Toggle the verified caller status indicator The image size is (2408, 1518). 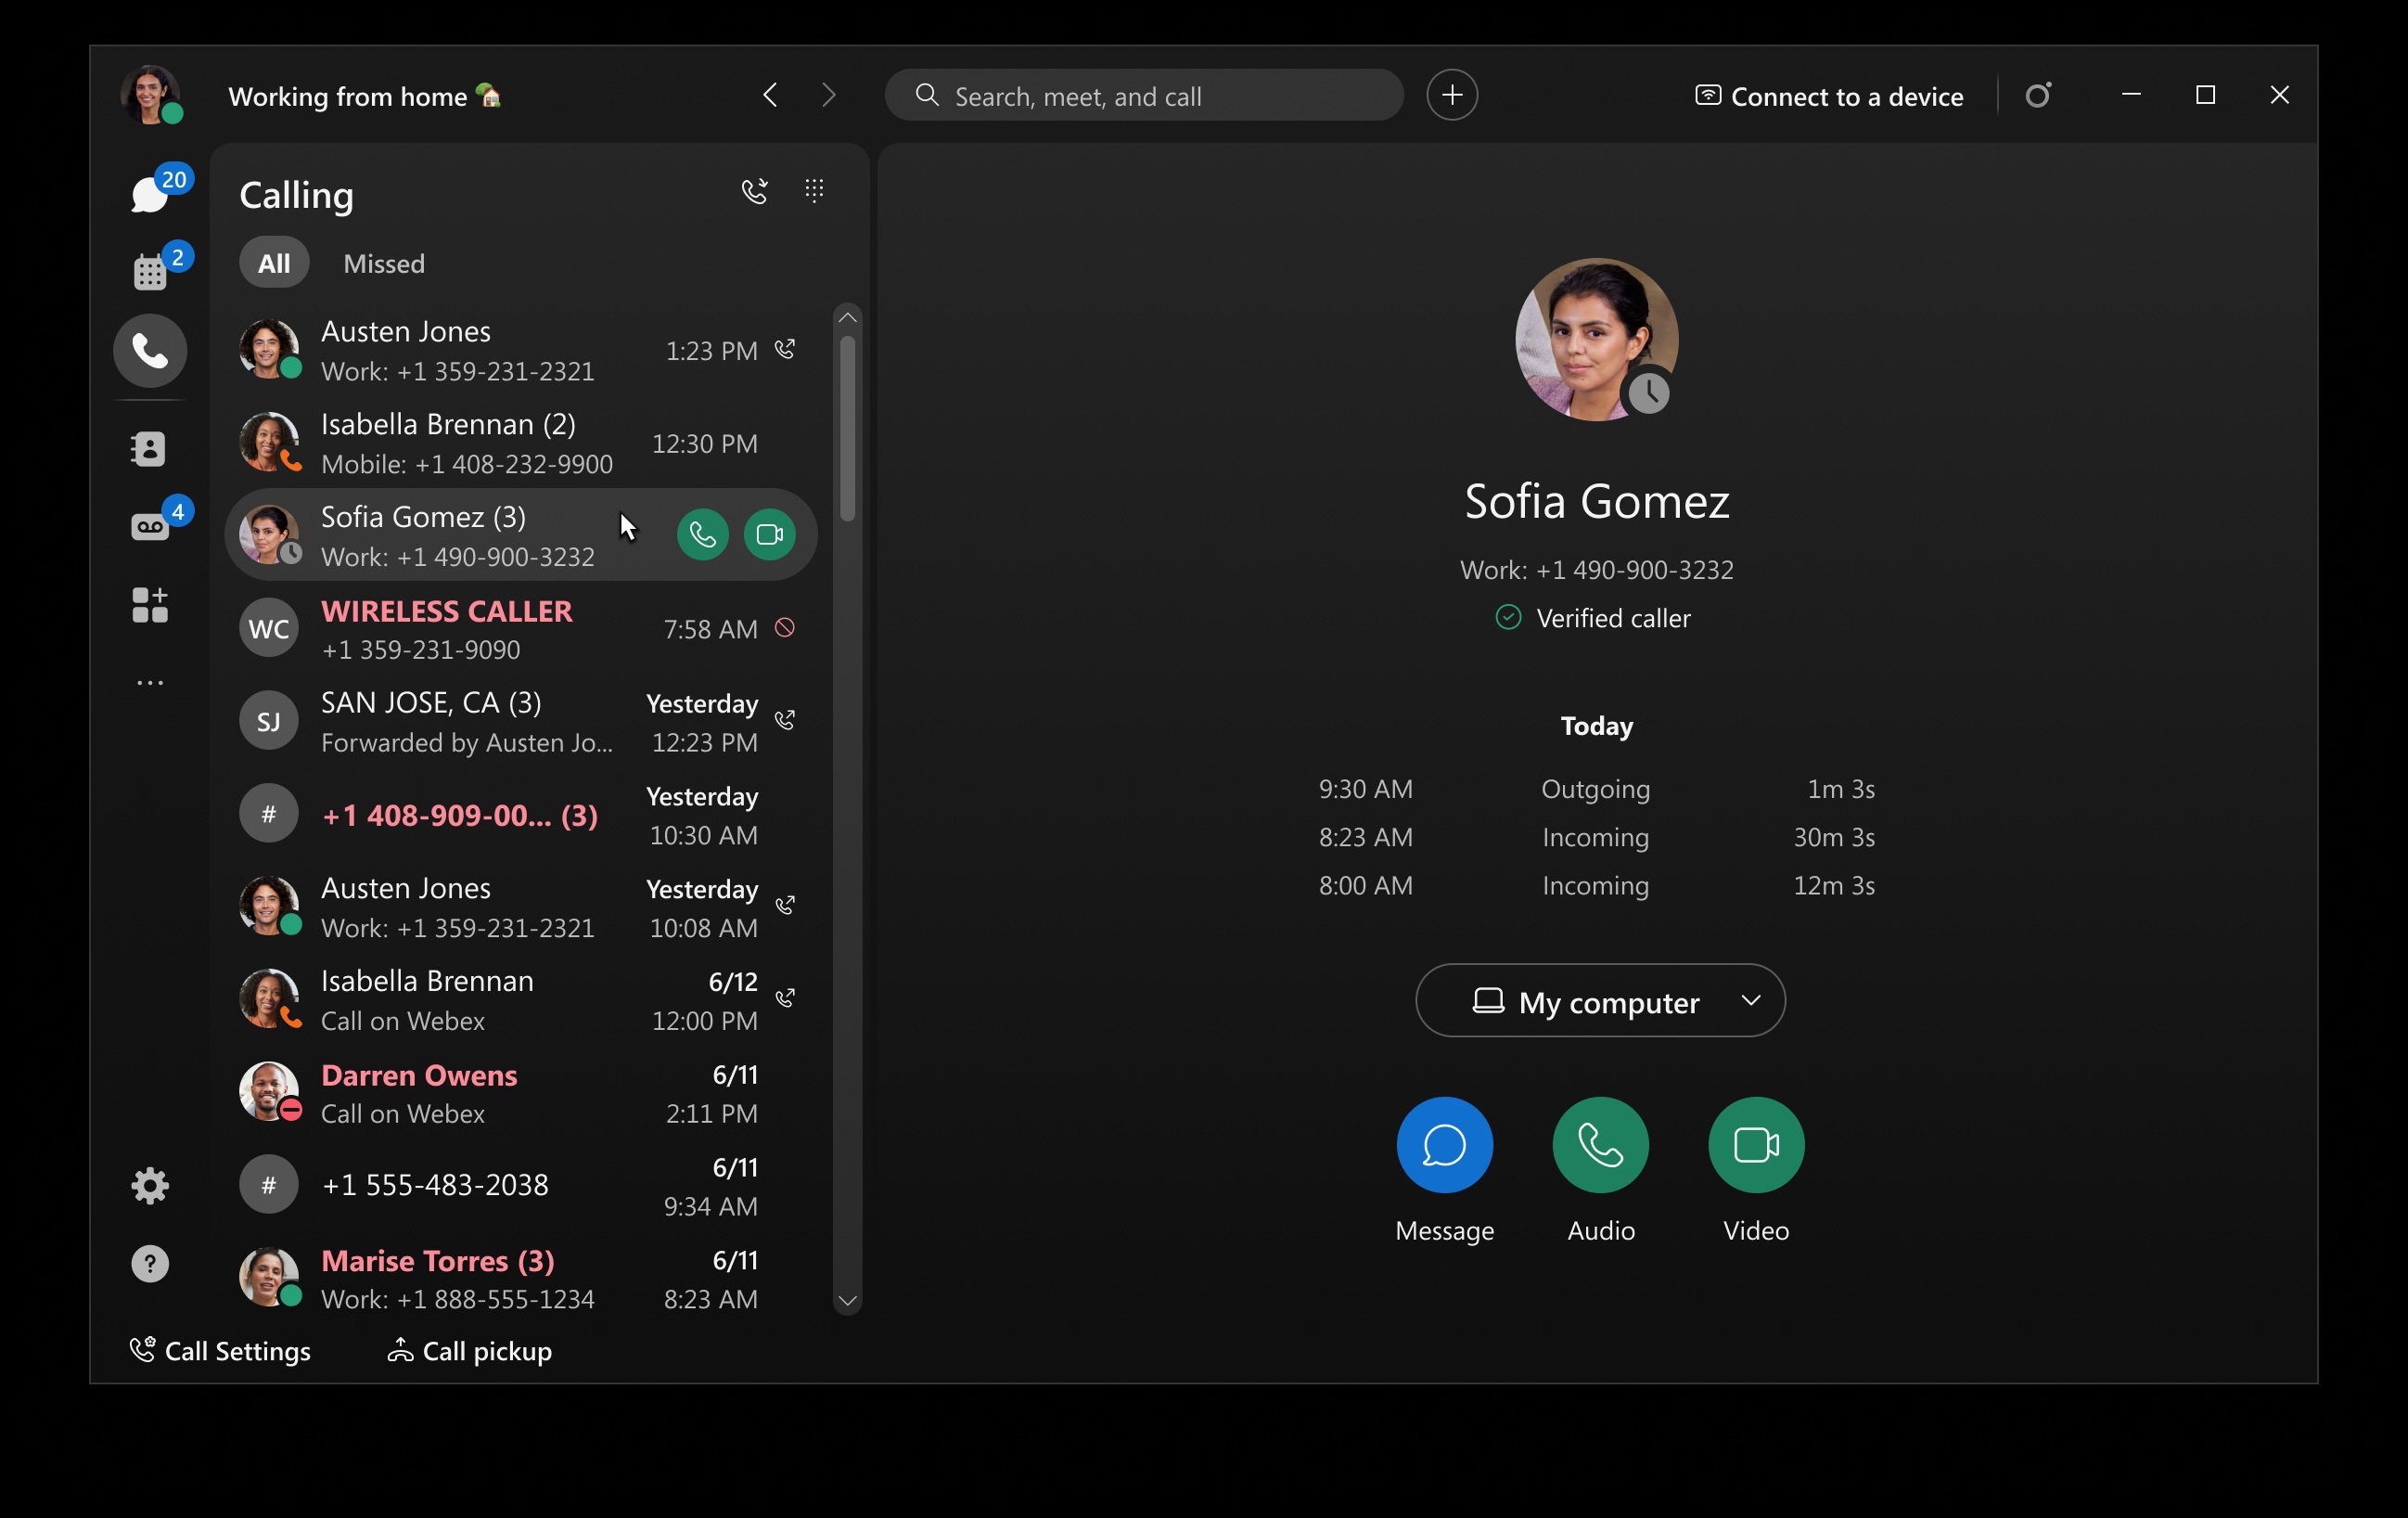(1508, 617)
